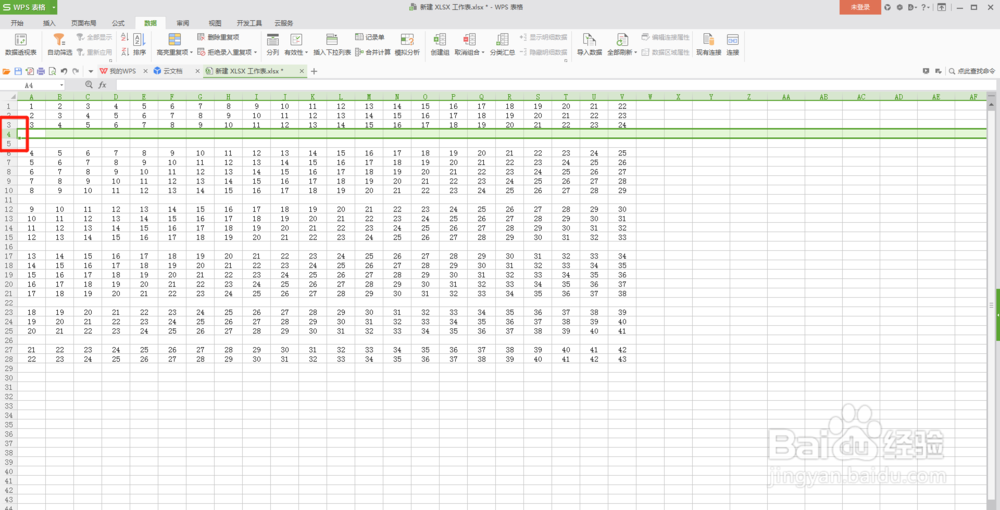Expand the 取消组合 dropdown arrow

[x=483, y=52]
